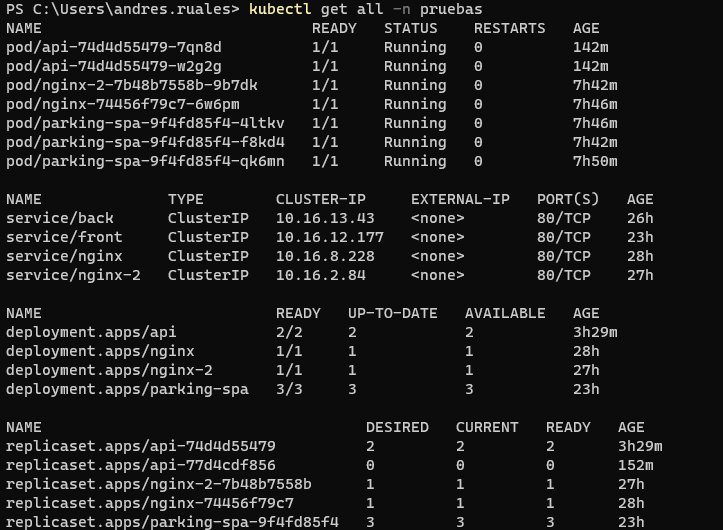Click service/back cluster IP 10.16.13.43
Viewport: 723px width, 530px height.
[325, 218]
